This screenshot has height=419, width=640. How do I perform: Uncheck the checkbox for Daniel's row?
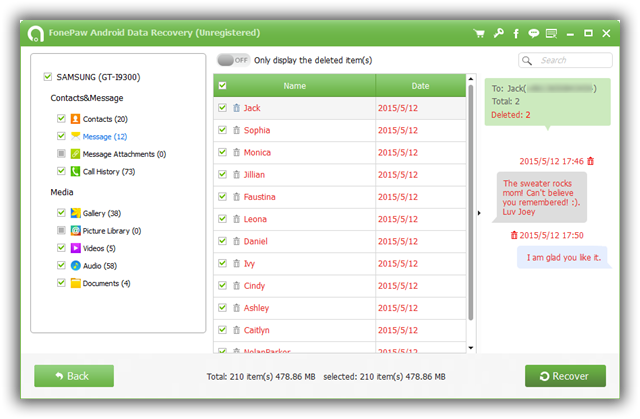(x=222, y=241)
